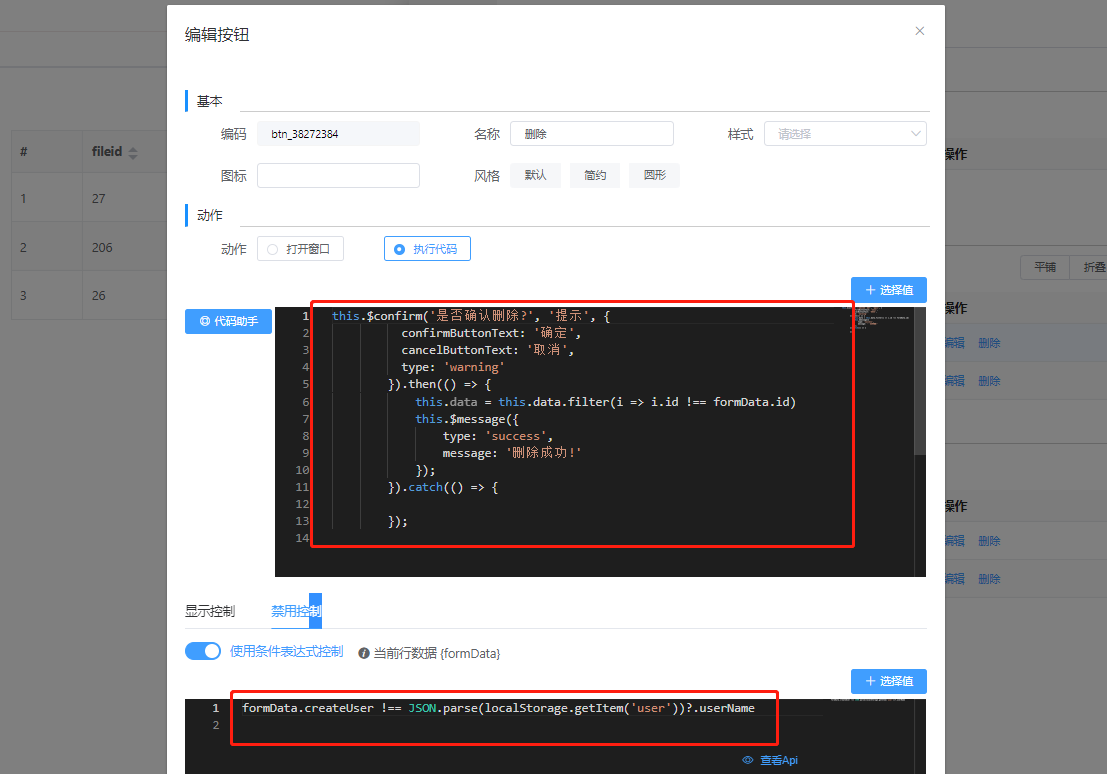Choose the 简约 style option
Screen dimensions: 1107x774
[595, 176]
